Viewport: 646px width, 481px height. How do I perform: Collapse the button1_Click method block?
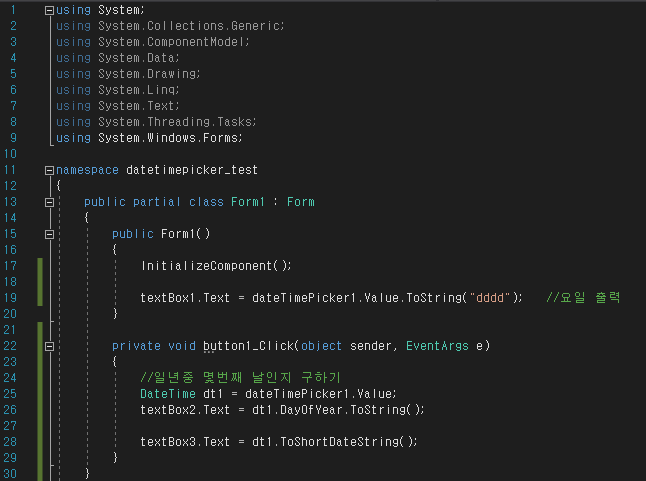(x=49, y=346)
